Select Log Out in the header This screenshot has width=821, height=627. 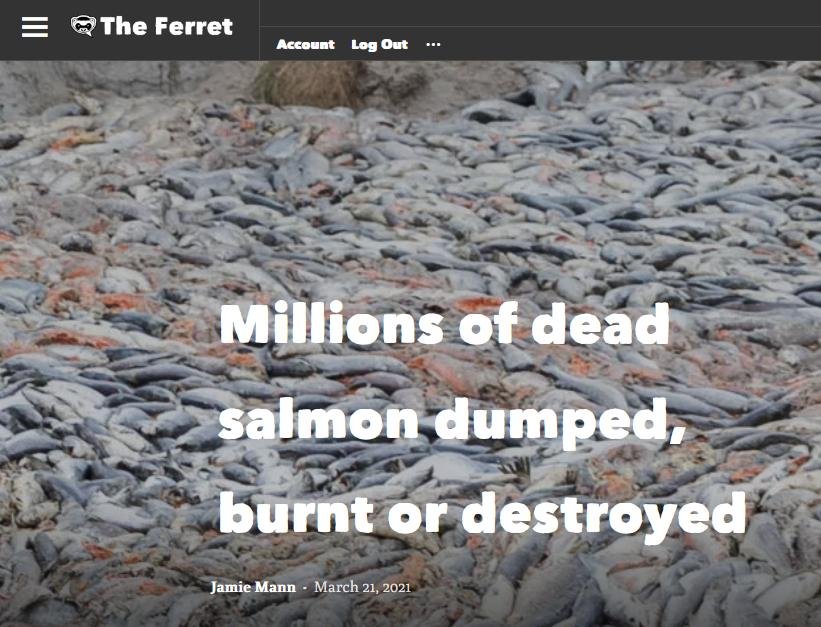(x=380, y=45)
